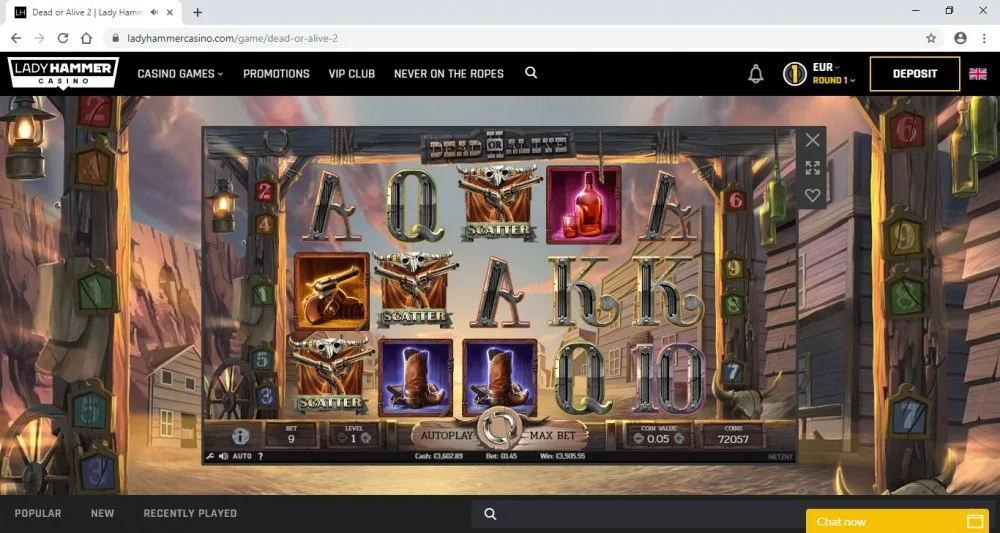Decrease the bet level
1000x533 pixels.
tap(342, 439)
